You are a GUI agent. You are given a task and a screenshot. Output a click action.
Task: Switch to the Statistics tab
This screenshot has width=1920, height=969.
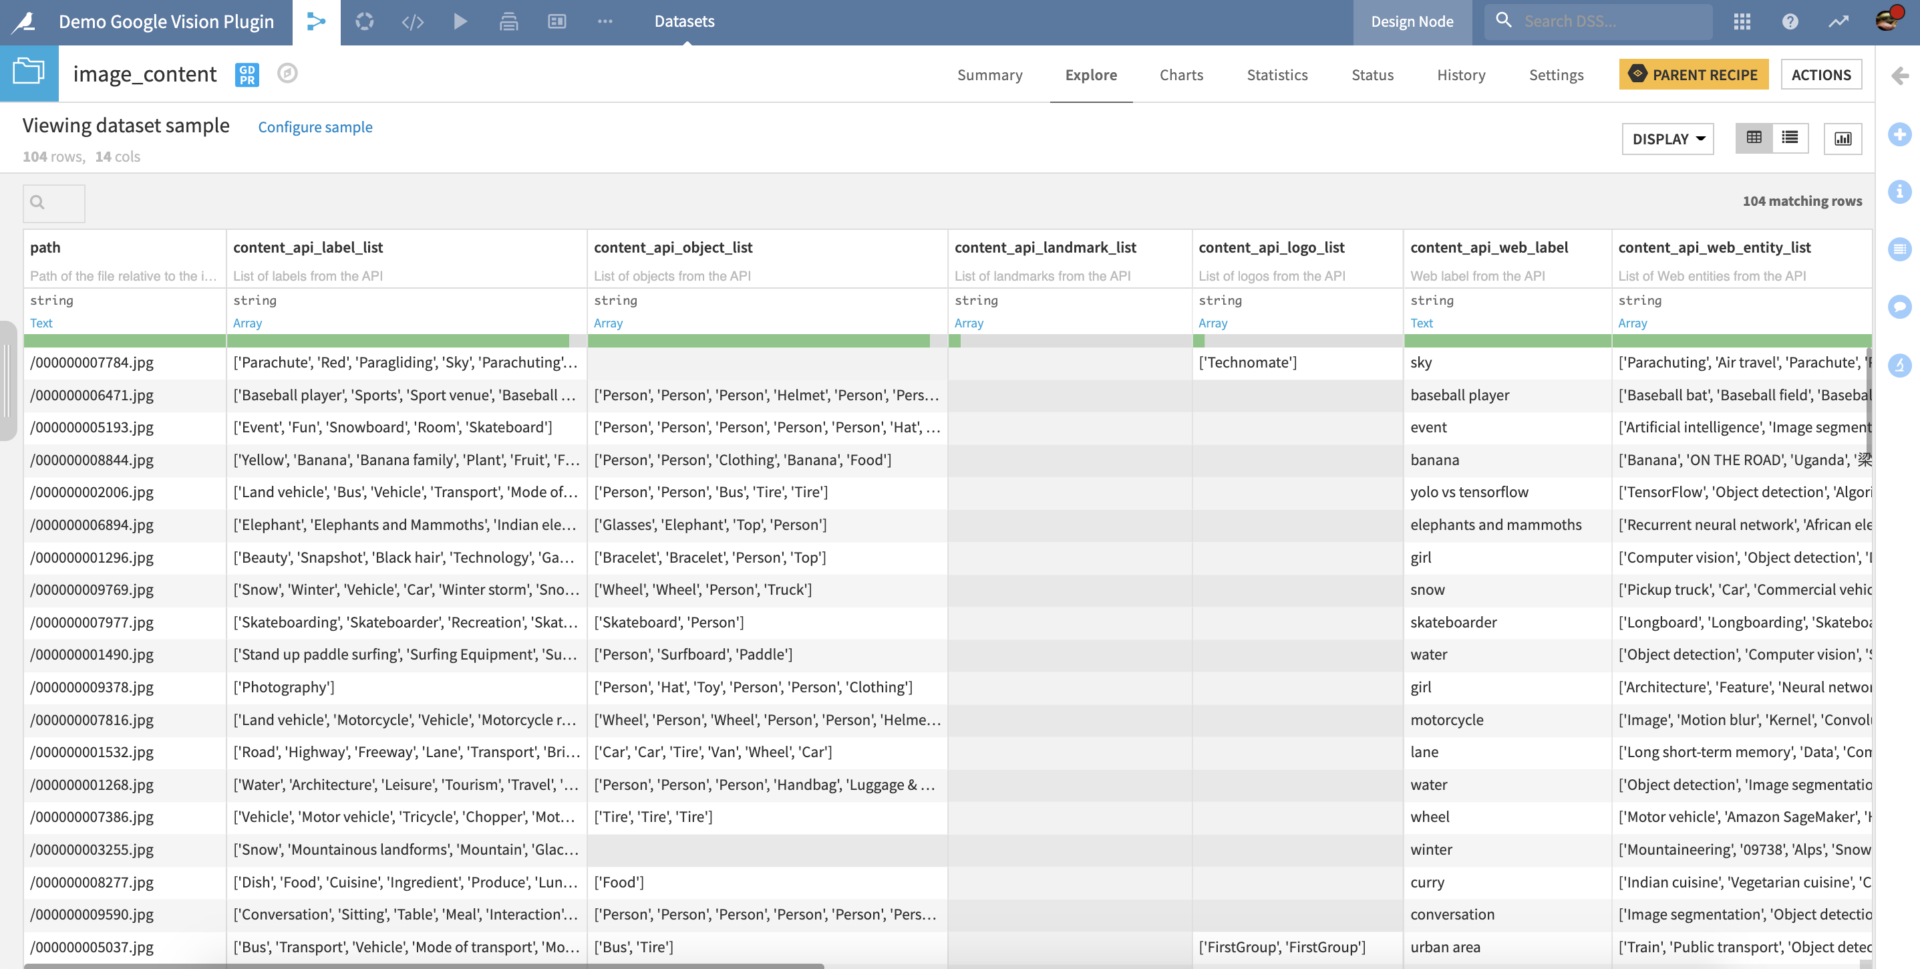point(1277,74)
